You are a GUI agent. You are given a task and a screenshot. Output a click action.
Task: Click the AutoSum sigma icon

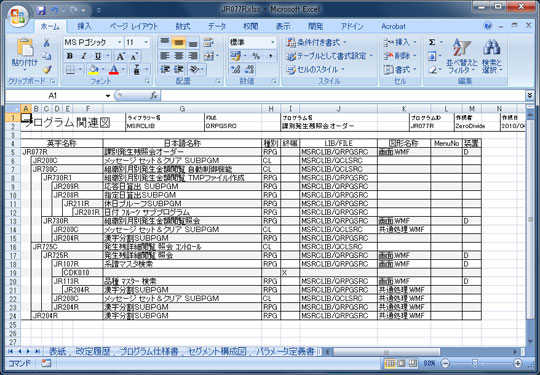tap(432, 42)
